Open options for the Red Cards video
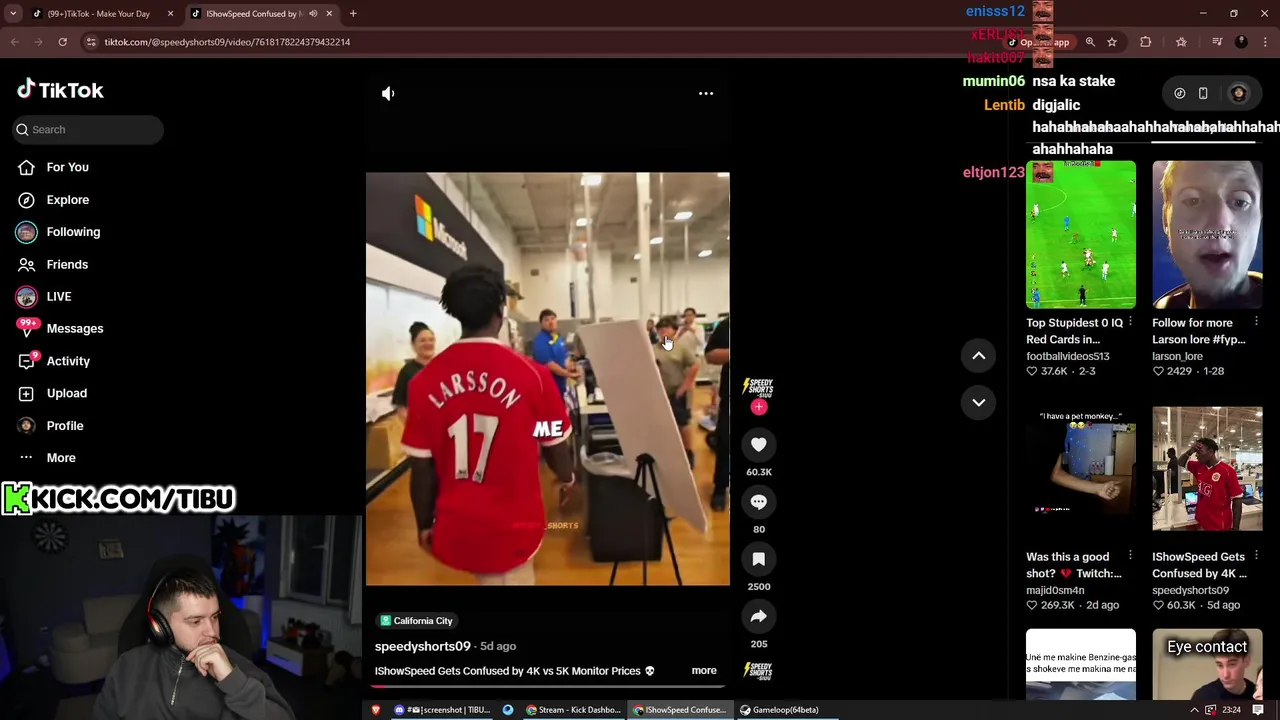 (x=1130, y=322)
